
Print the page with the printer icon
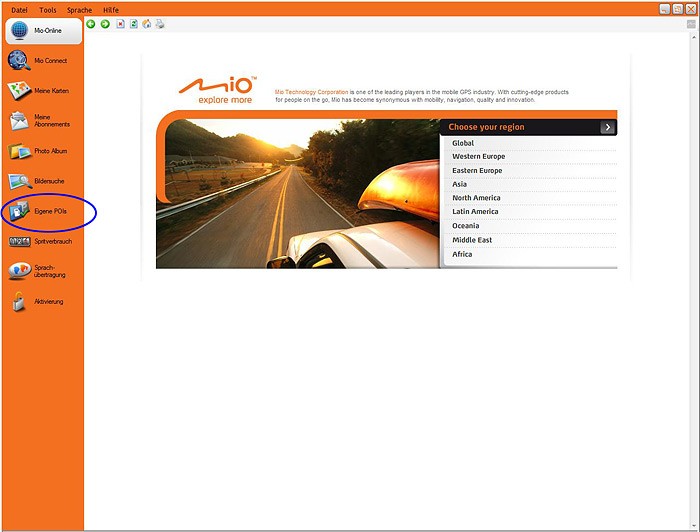tap(160, 24)
